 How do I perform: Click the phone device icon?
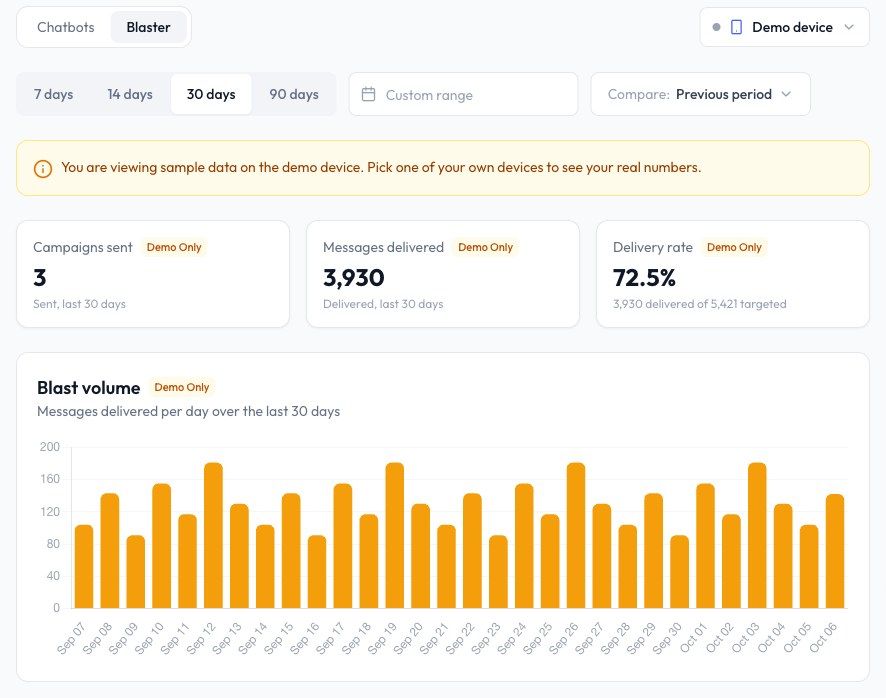tap(736, 27)
